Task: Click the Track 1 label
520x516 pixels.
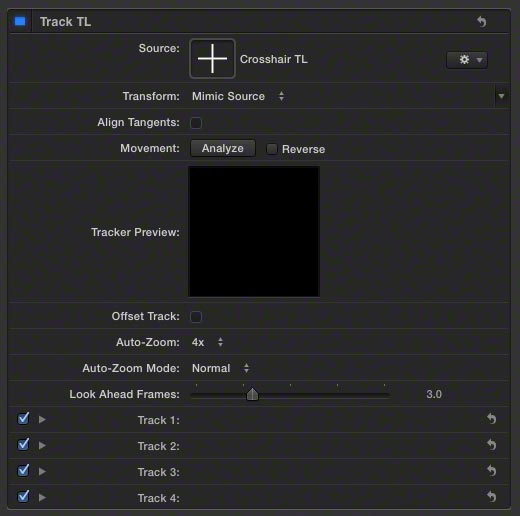Action: pos(159,420)
